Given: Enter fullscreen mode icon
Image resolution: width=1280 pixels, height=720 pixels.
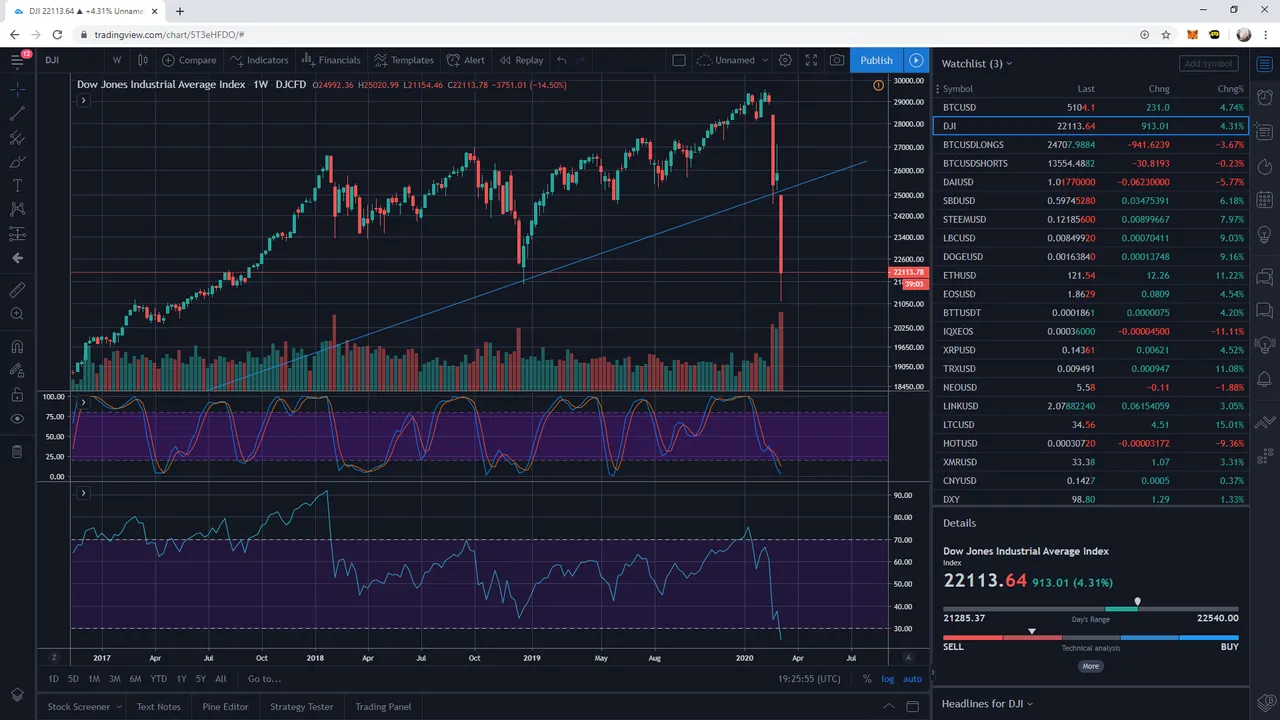Looking at the screenshot, I should coord(811,60).
